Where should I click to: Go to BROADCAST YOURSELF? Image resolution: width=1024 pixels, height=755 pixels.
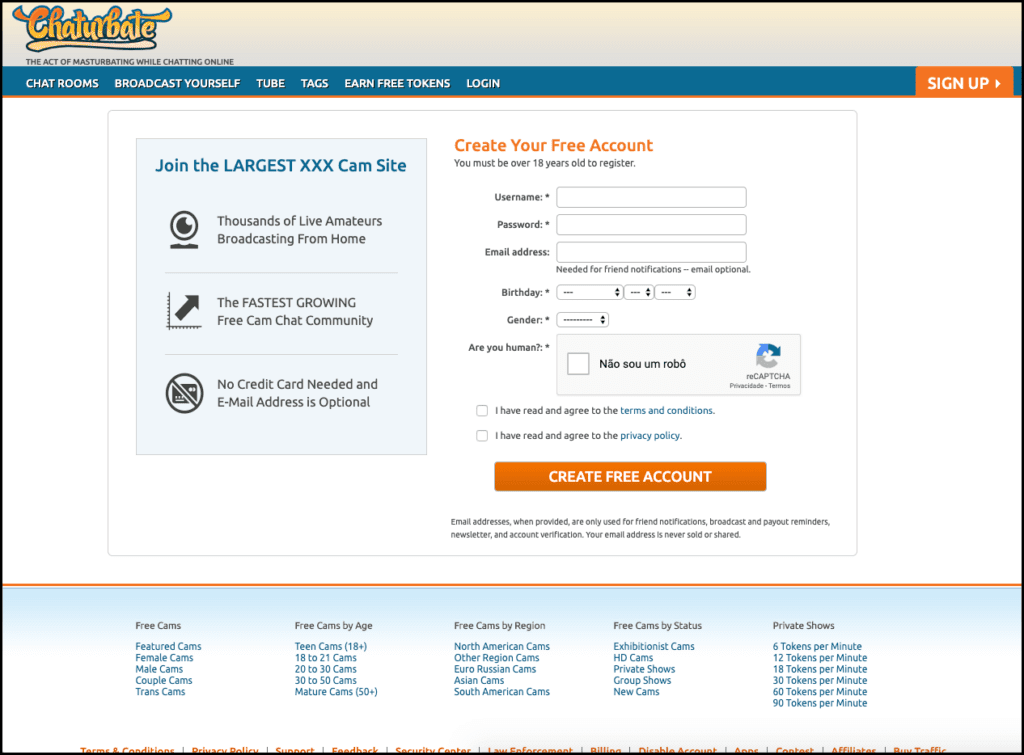pyautogui.click(x=177, y=84)
